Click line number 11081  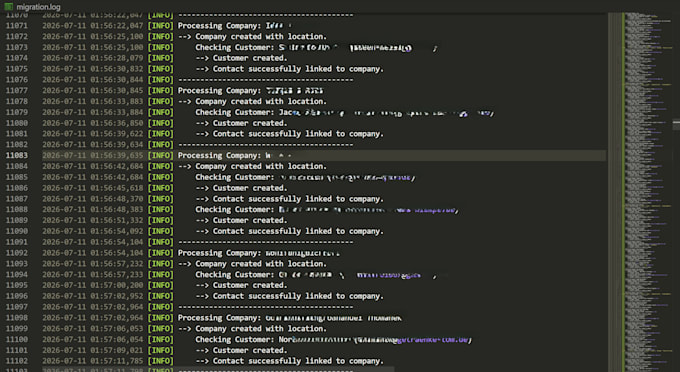(16, 134)
